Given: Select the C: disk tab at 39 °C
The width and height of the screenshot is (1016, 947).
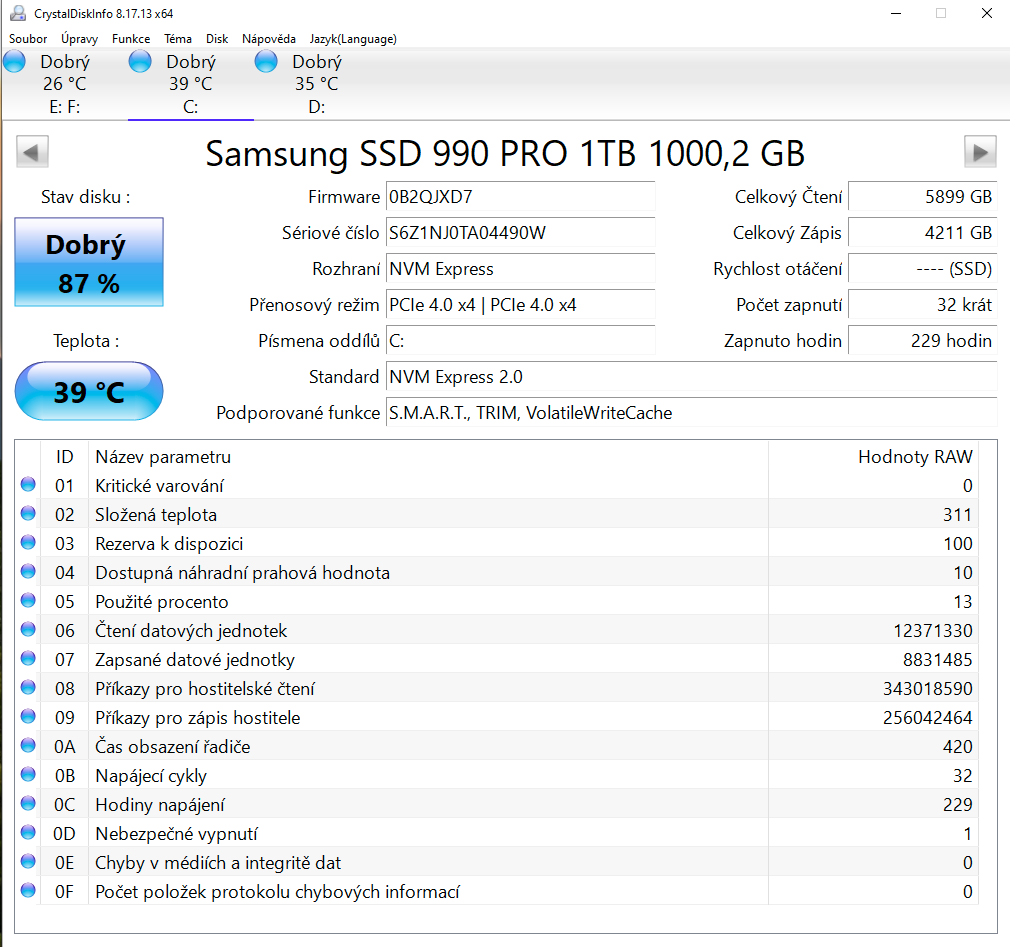Looking at the screenshot, I should pos(190,85).
